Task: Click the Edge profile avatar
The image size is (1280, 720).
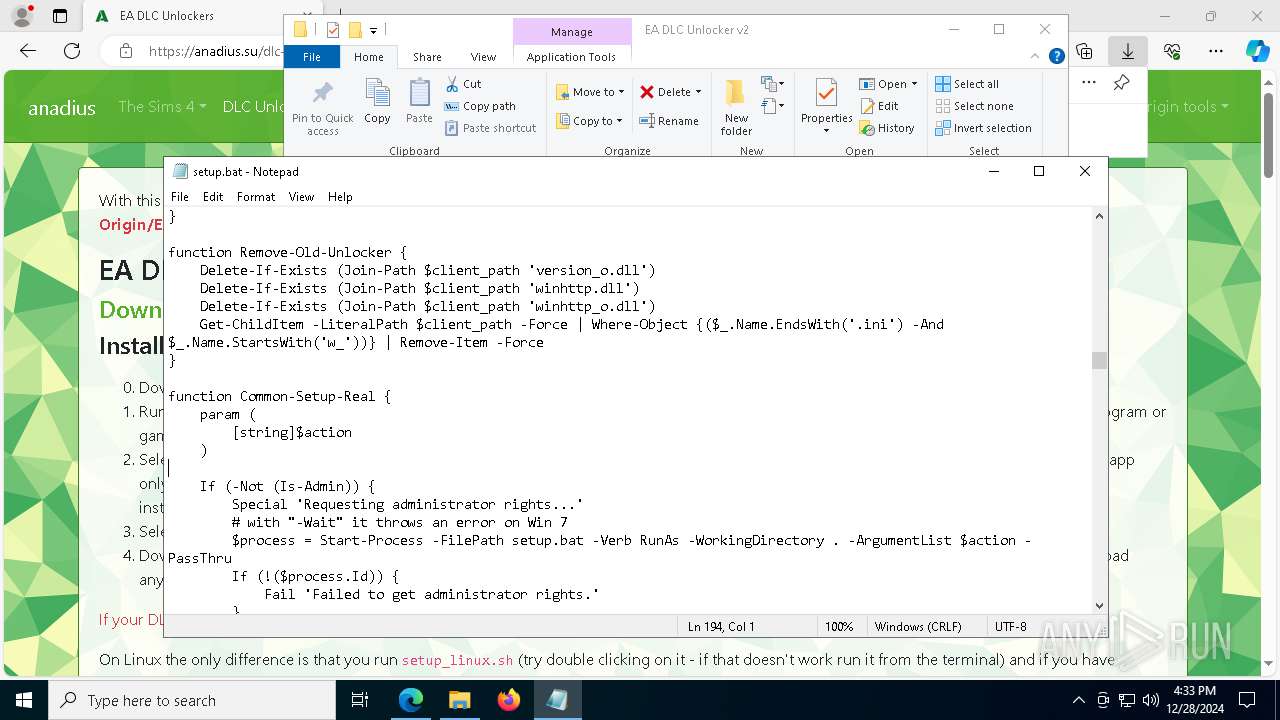Action: [21, 16]
